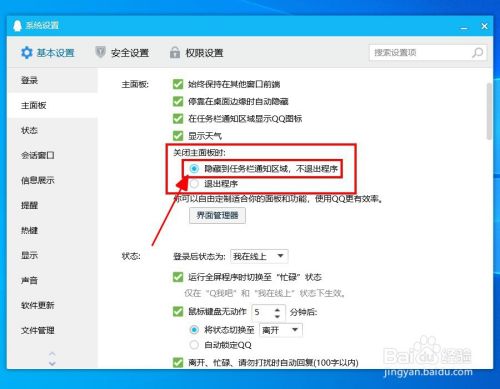Click the sidebar down chevron arrow
Image resolution: width=500 pixels, height=389 pixels.
52,363
